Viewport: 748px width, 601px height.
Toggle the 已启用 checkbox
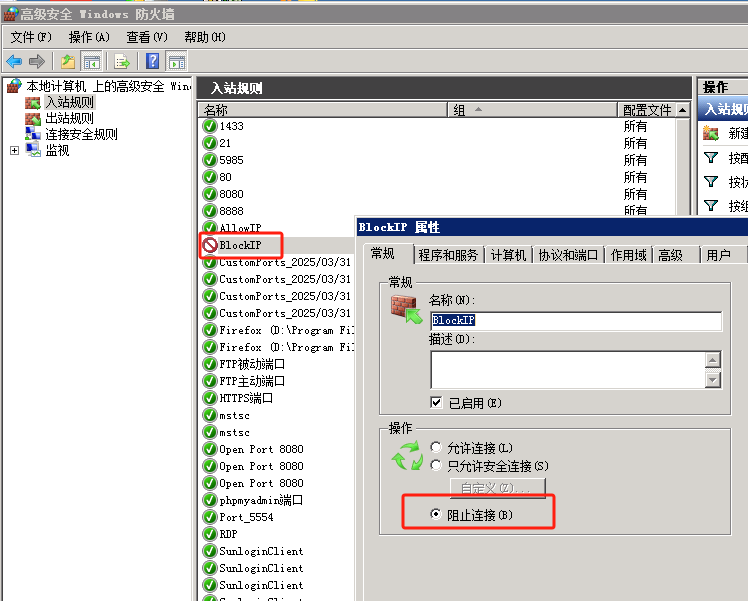[x=436, y=402]
